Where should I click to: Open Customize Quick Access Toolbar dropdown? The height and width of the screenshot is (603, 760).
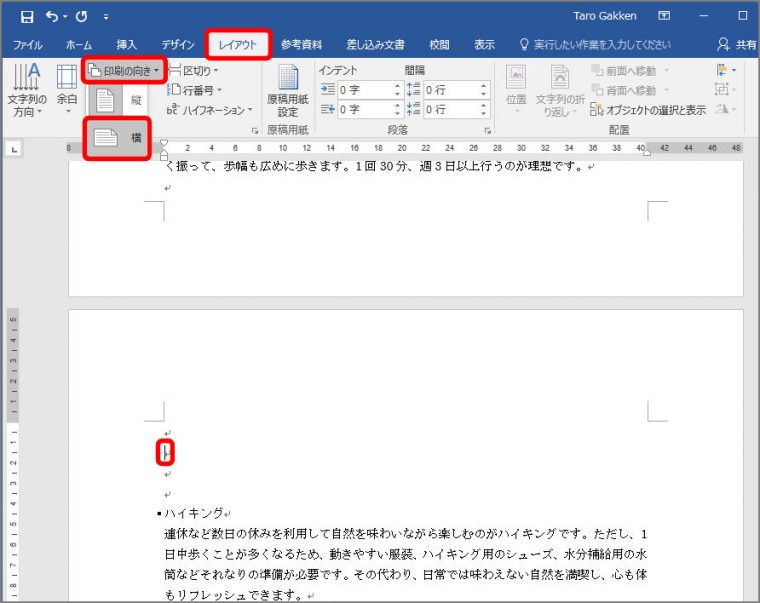point(106,17)
